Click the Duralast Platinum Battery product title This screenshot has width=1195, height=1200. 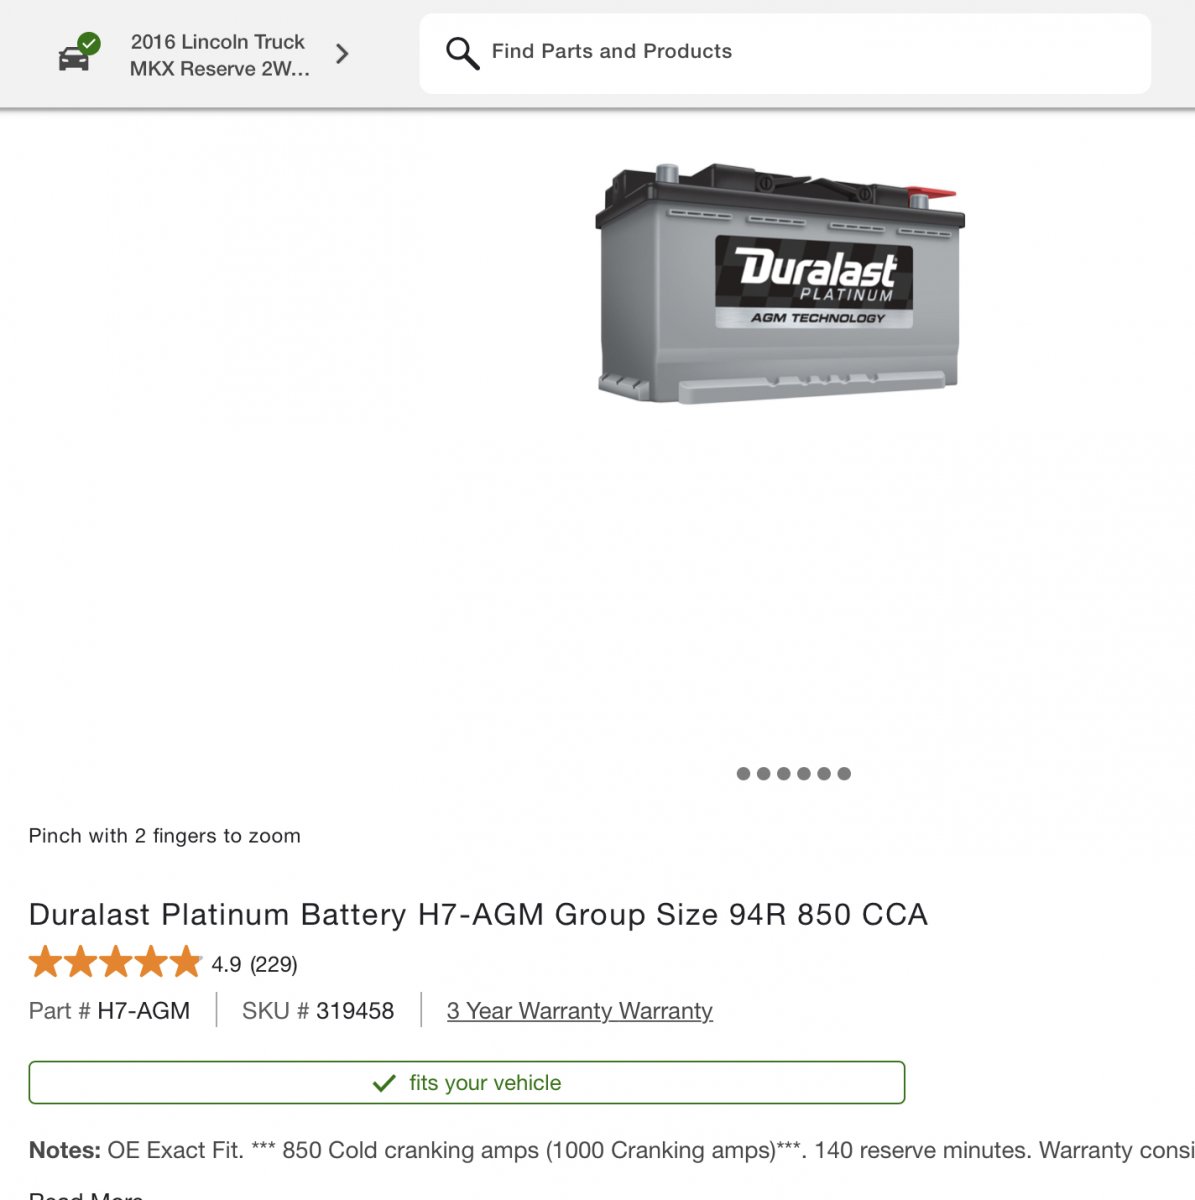pos(478,914)
